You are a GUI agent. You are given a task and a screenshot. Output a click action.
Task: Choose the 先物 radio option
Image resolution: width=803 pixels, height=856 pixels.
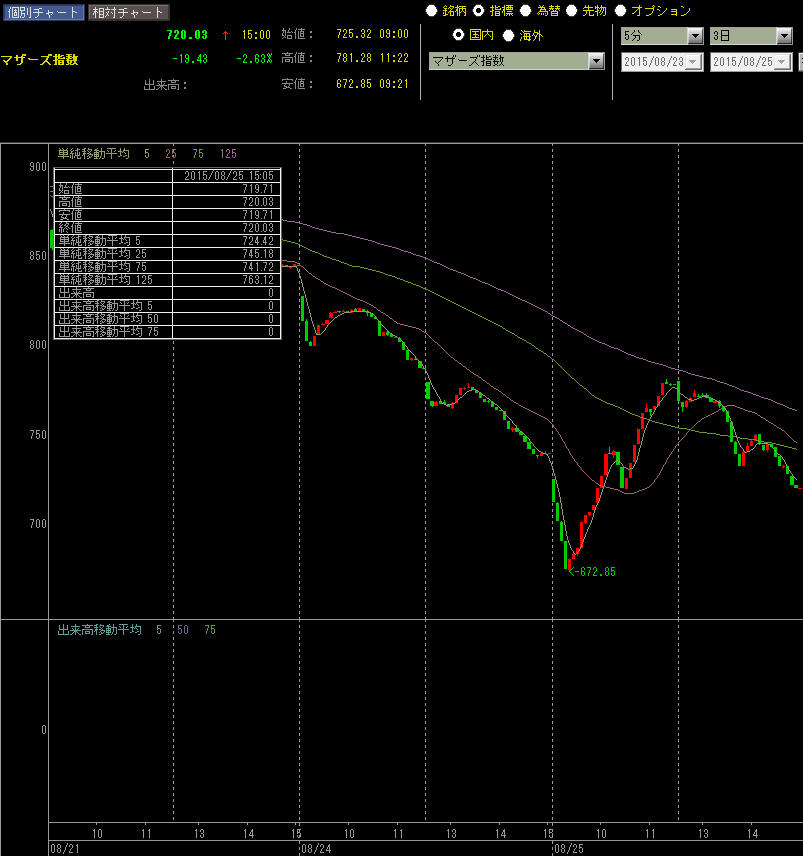[x=573, y=11]
